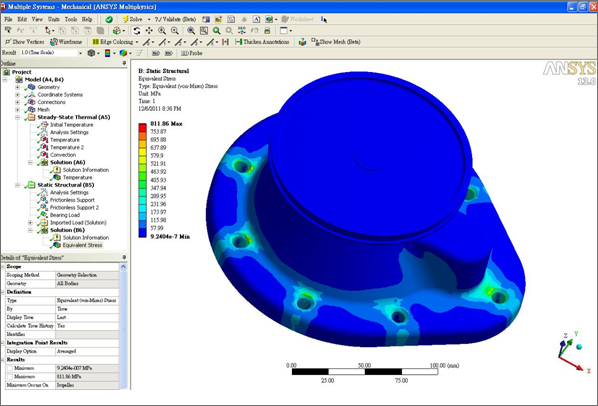
Task: Click the green checkmark toolbar icon
Action: pyautogui.click(x=109, y=19)
